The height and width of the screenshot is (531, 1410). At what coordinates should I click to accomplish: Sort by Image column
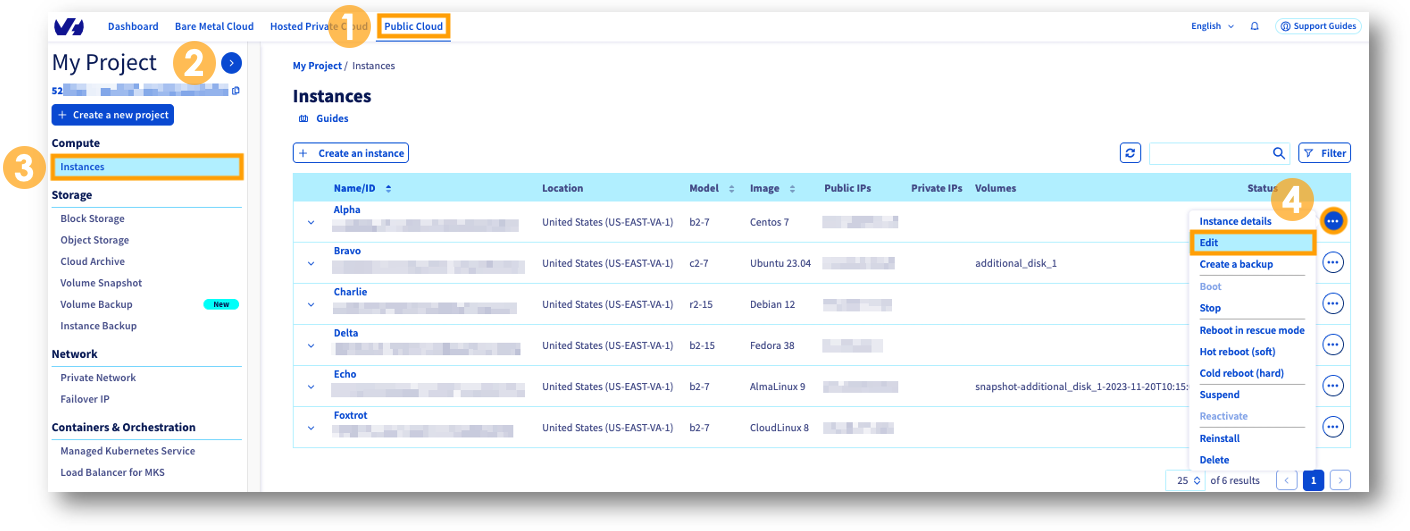pyautogui.click(x=792, y=188)
